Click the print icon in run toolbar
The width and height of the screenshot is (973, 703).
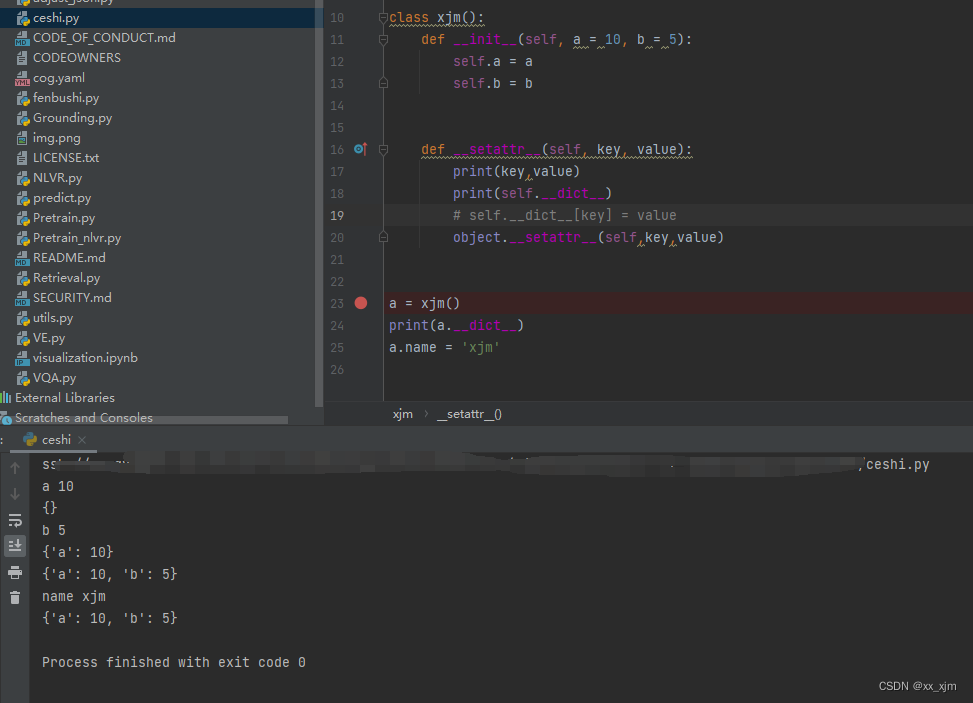15,572
